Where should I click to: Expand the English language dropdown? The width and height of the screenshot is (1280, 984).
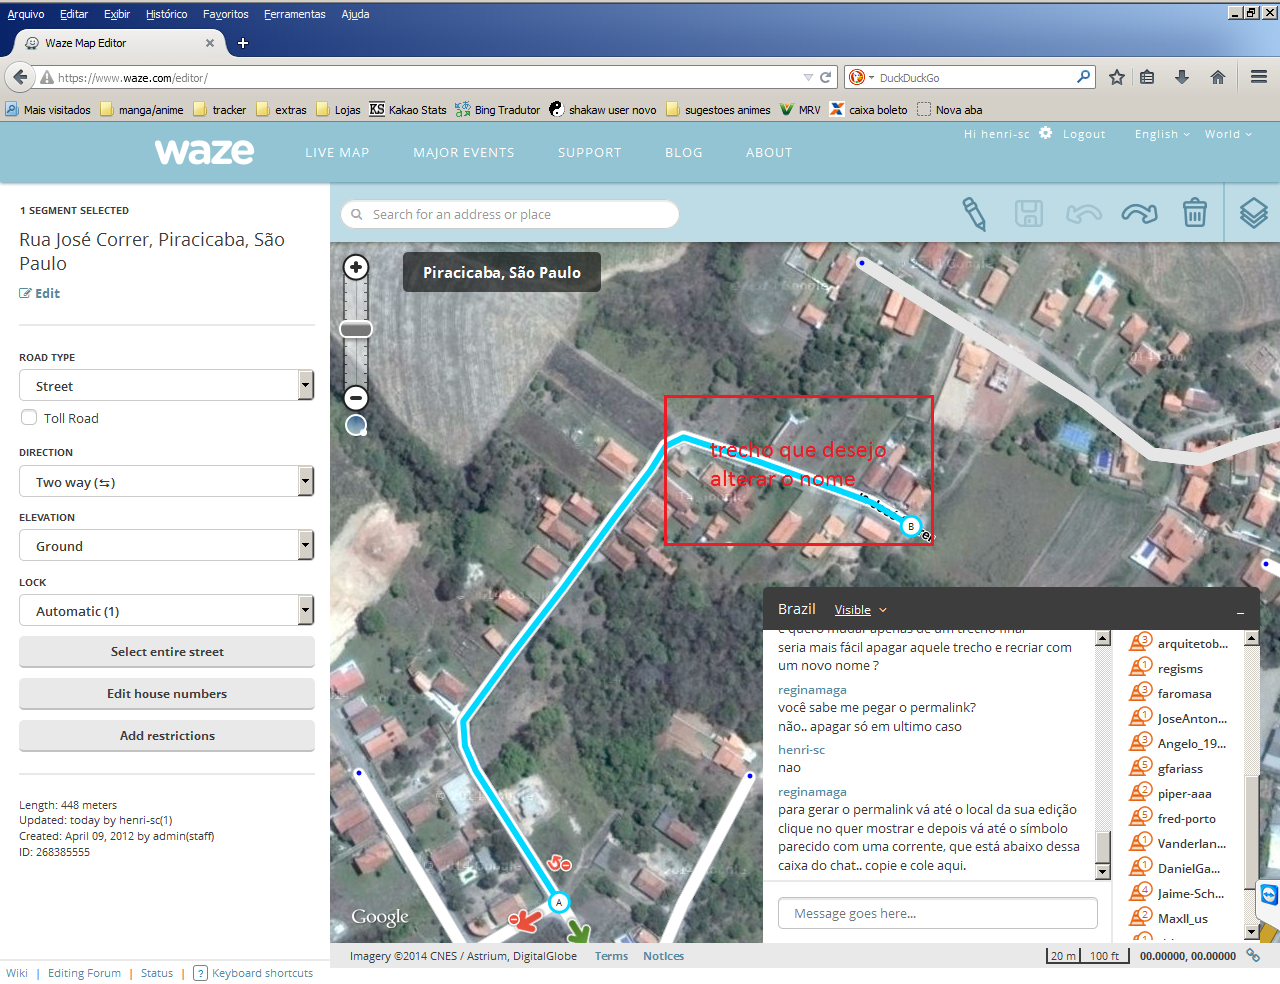[x=1162, y=134]
